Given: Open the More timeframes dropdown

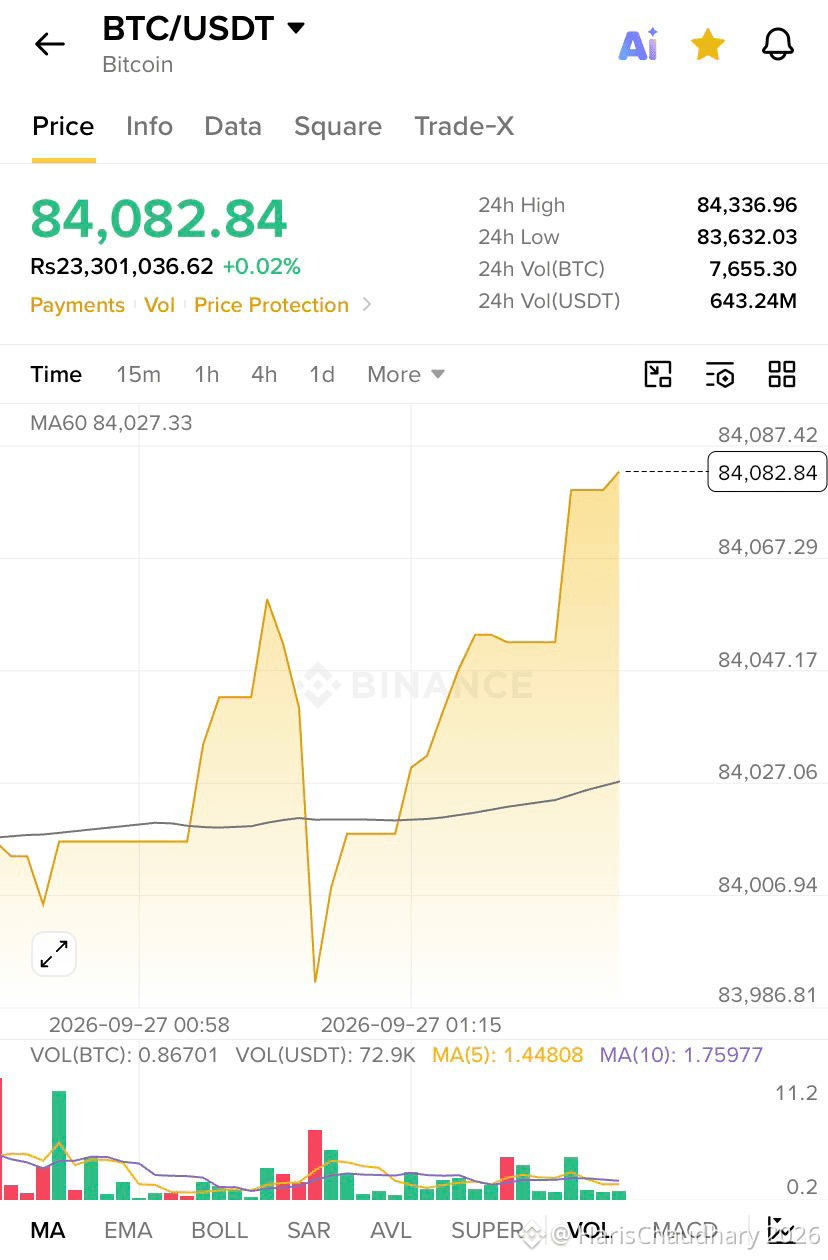Looking at the screenshot, I should (x=406, y=374).
